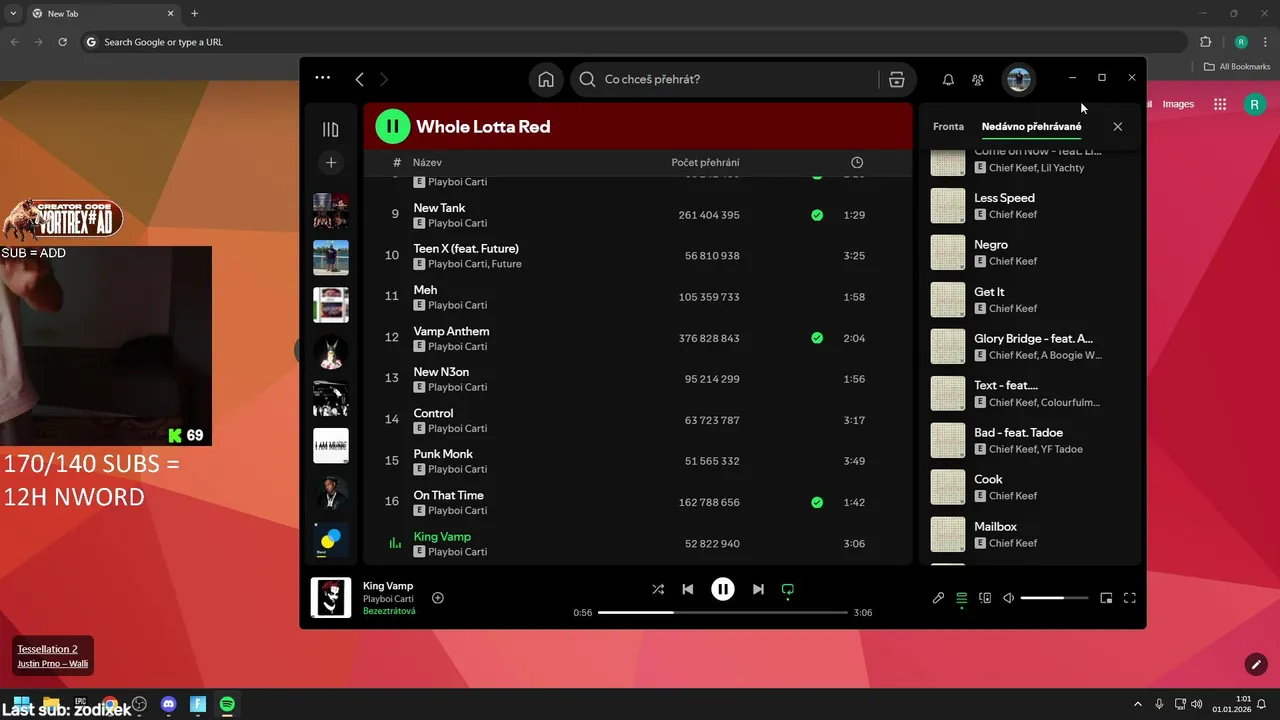Select the Nedávno přehrávané tab
The image size is (1280, 720).
[1031, 127]
